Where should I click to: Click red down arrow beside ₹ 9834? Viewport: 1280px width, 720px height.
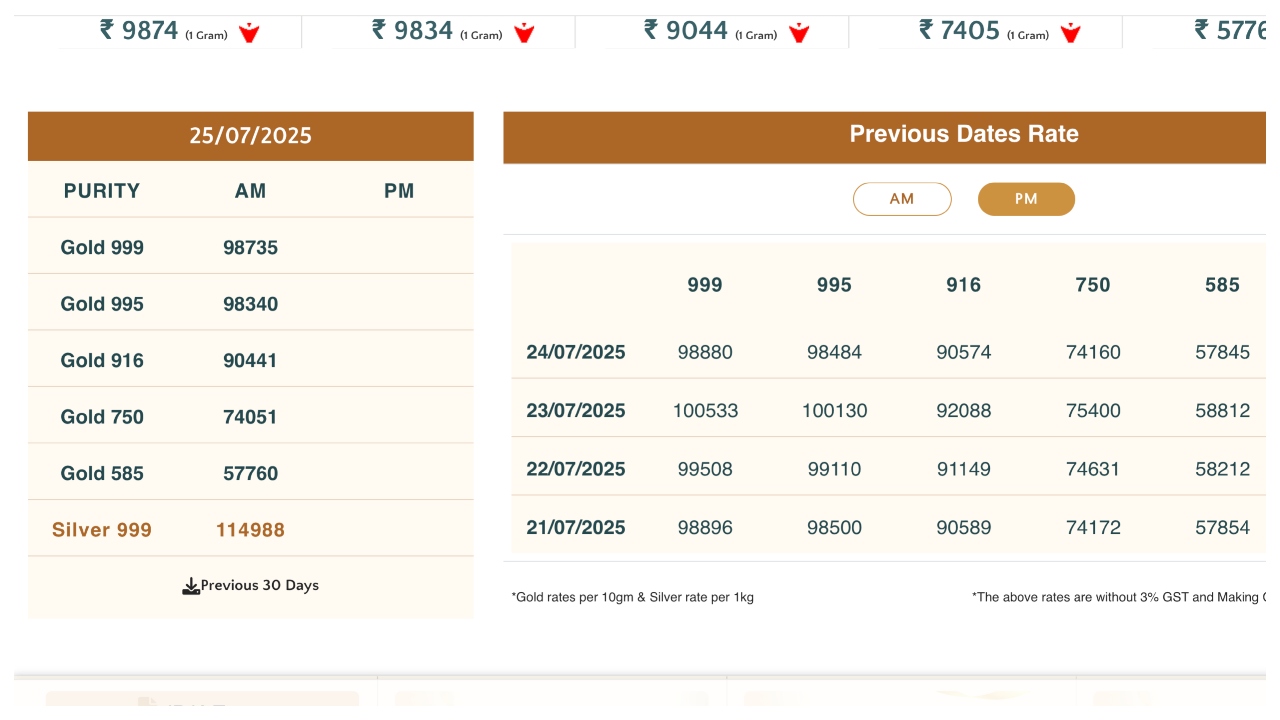[x=524, y=33]
